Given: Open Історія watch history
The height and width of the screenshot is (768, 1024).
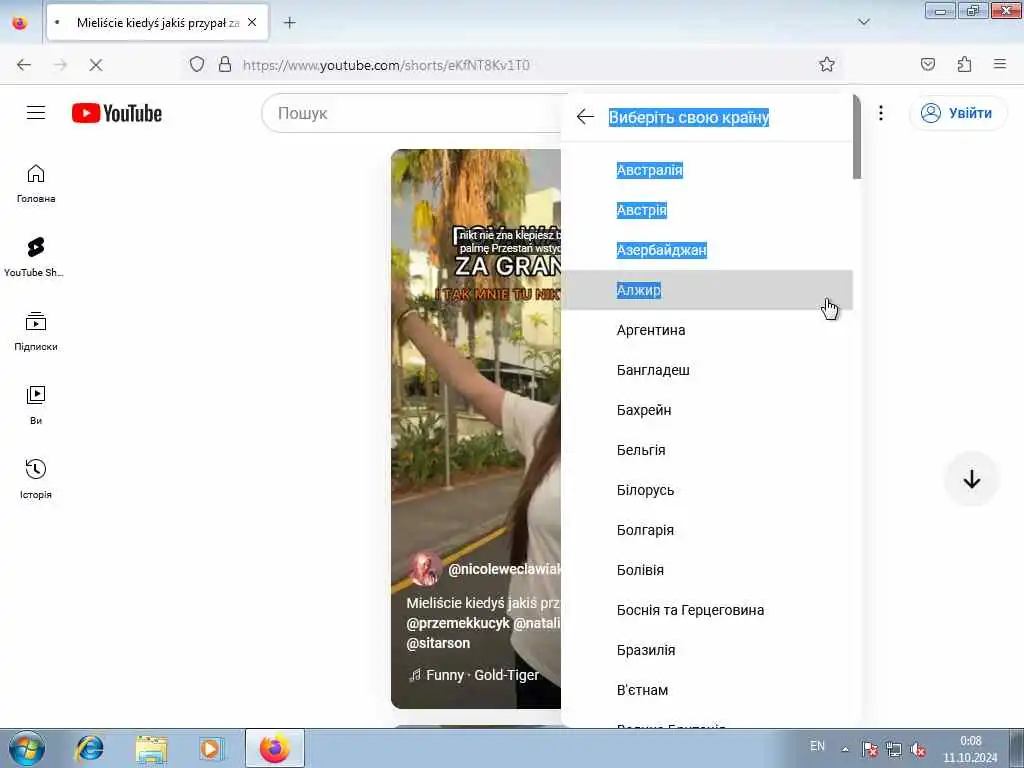Looking at the screenshot, I should (36, 479).
